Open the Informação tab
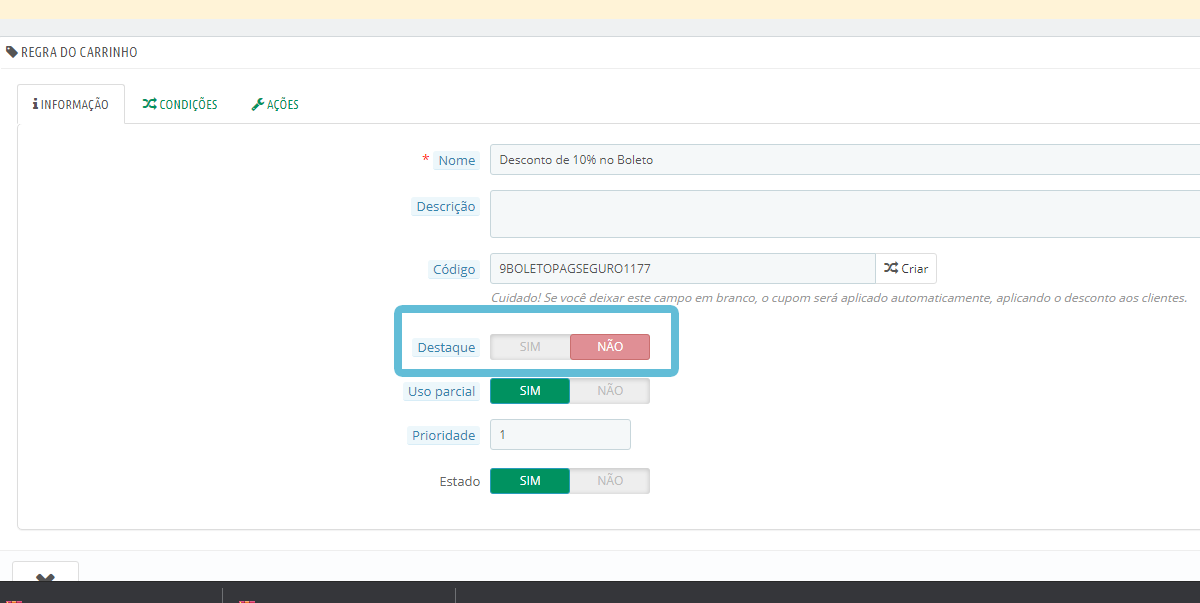 click(71, 104)
